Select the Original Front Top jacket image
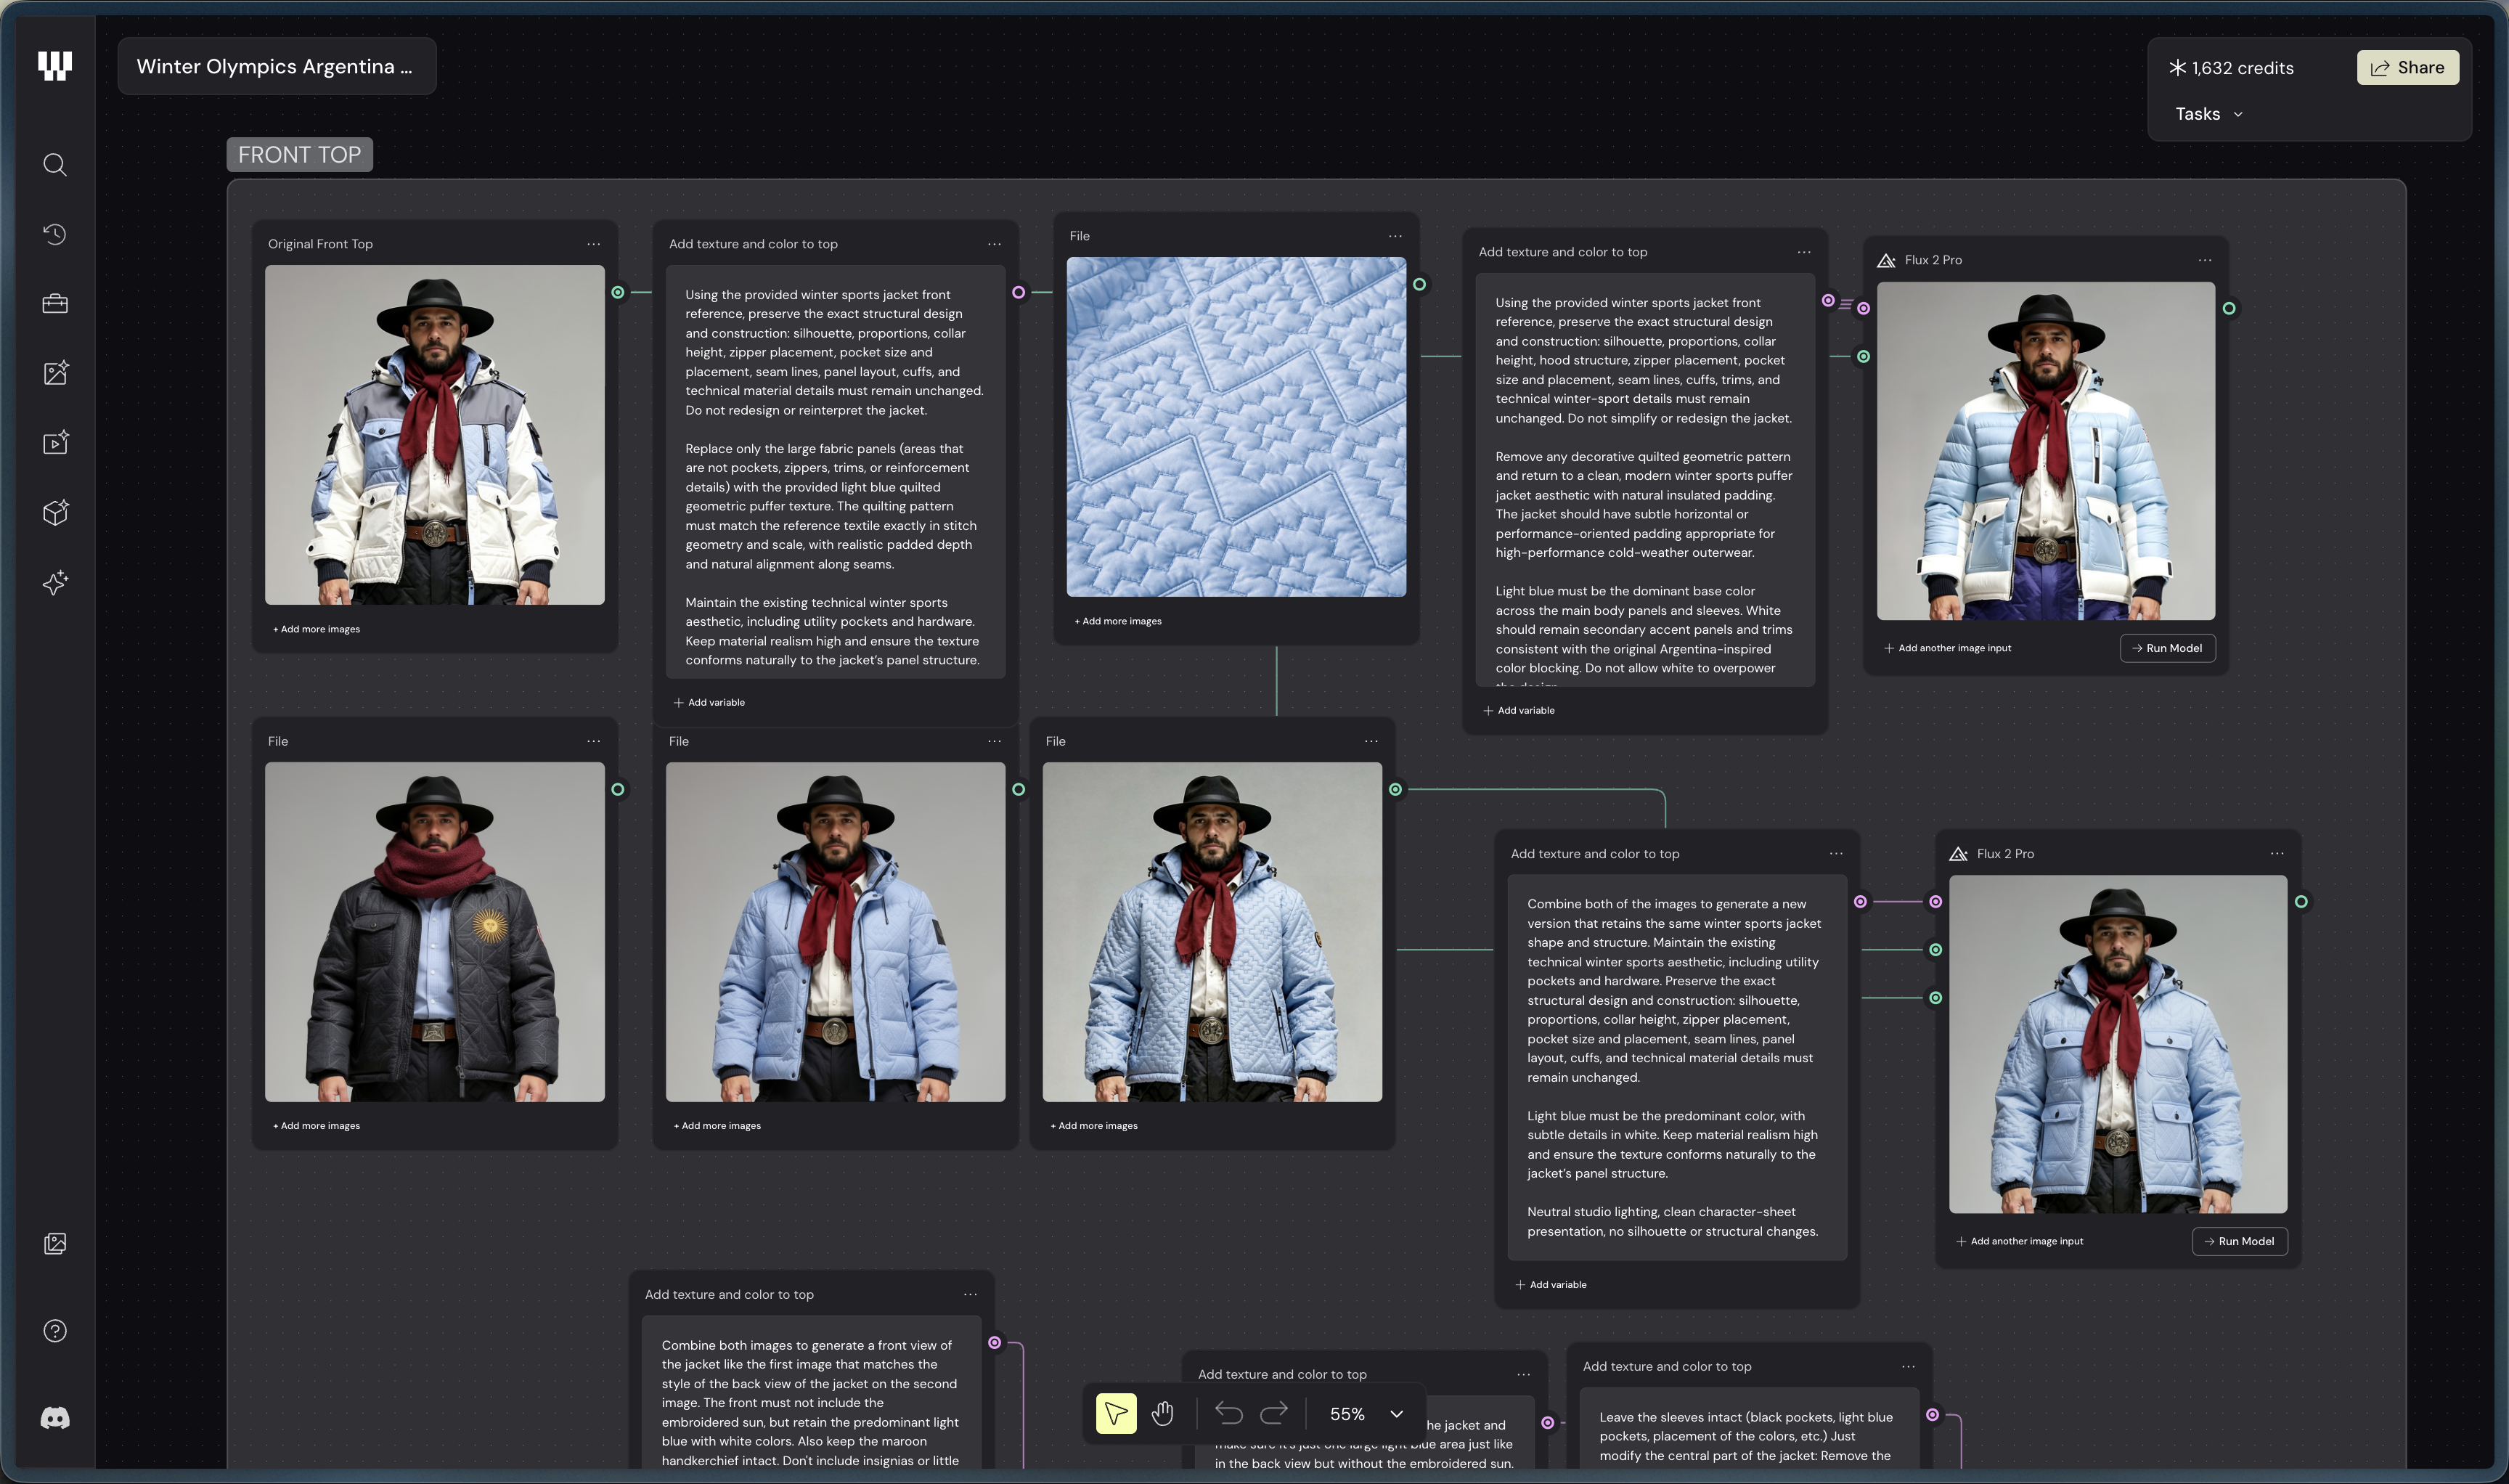The image size is (2509, 1484). click(435, 435)
